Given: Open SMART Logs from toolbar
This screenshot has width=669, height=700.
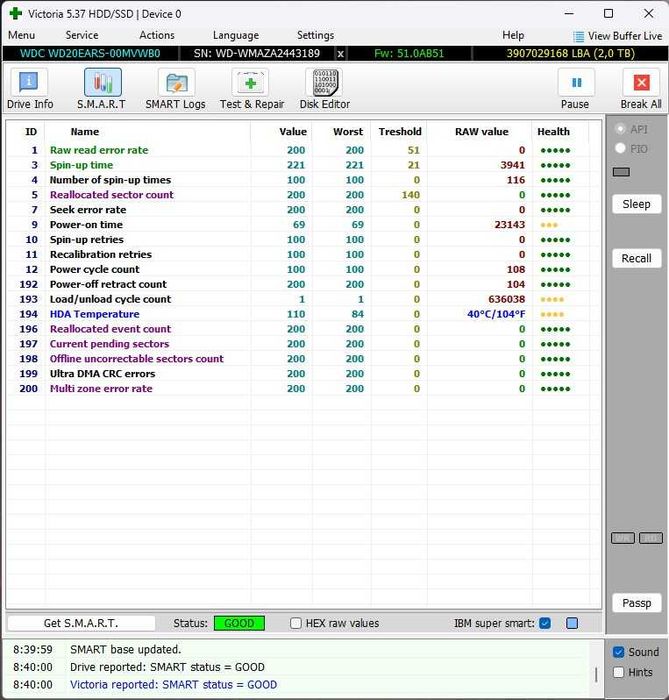Looking at the screenshot, I should click(x=175, y=89).
